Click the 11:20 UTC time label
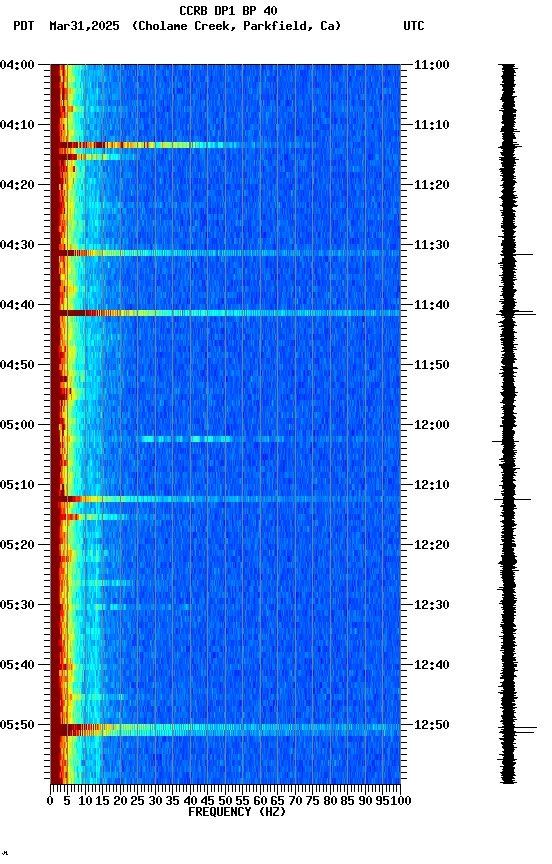 pos(432,185)
